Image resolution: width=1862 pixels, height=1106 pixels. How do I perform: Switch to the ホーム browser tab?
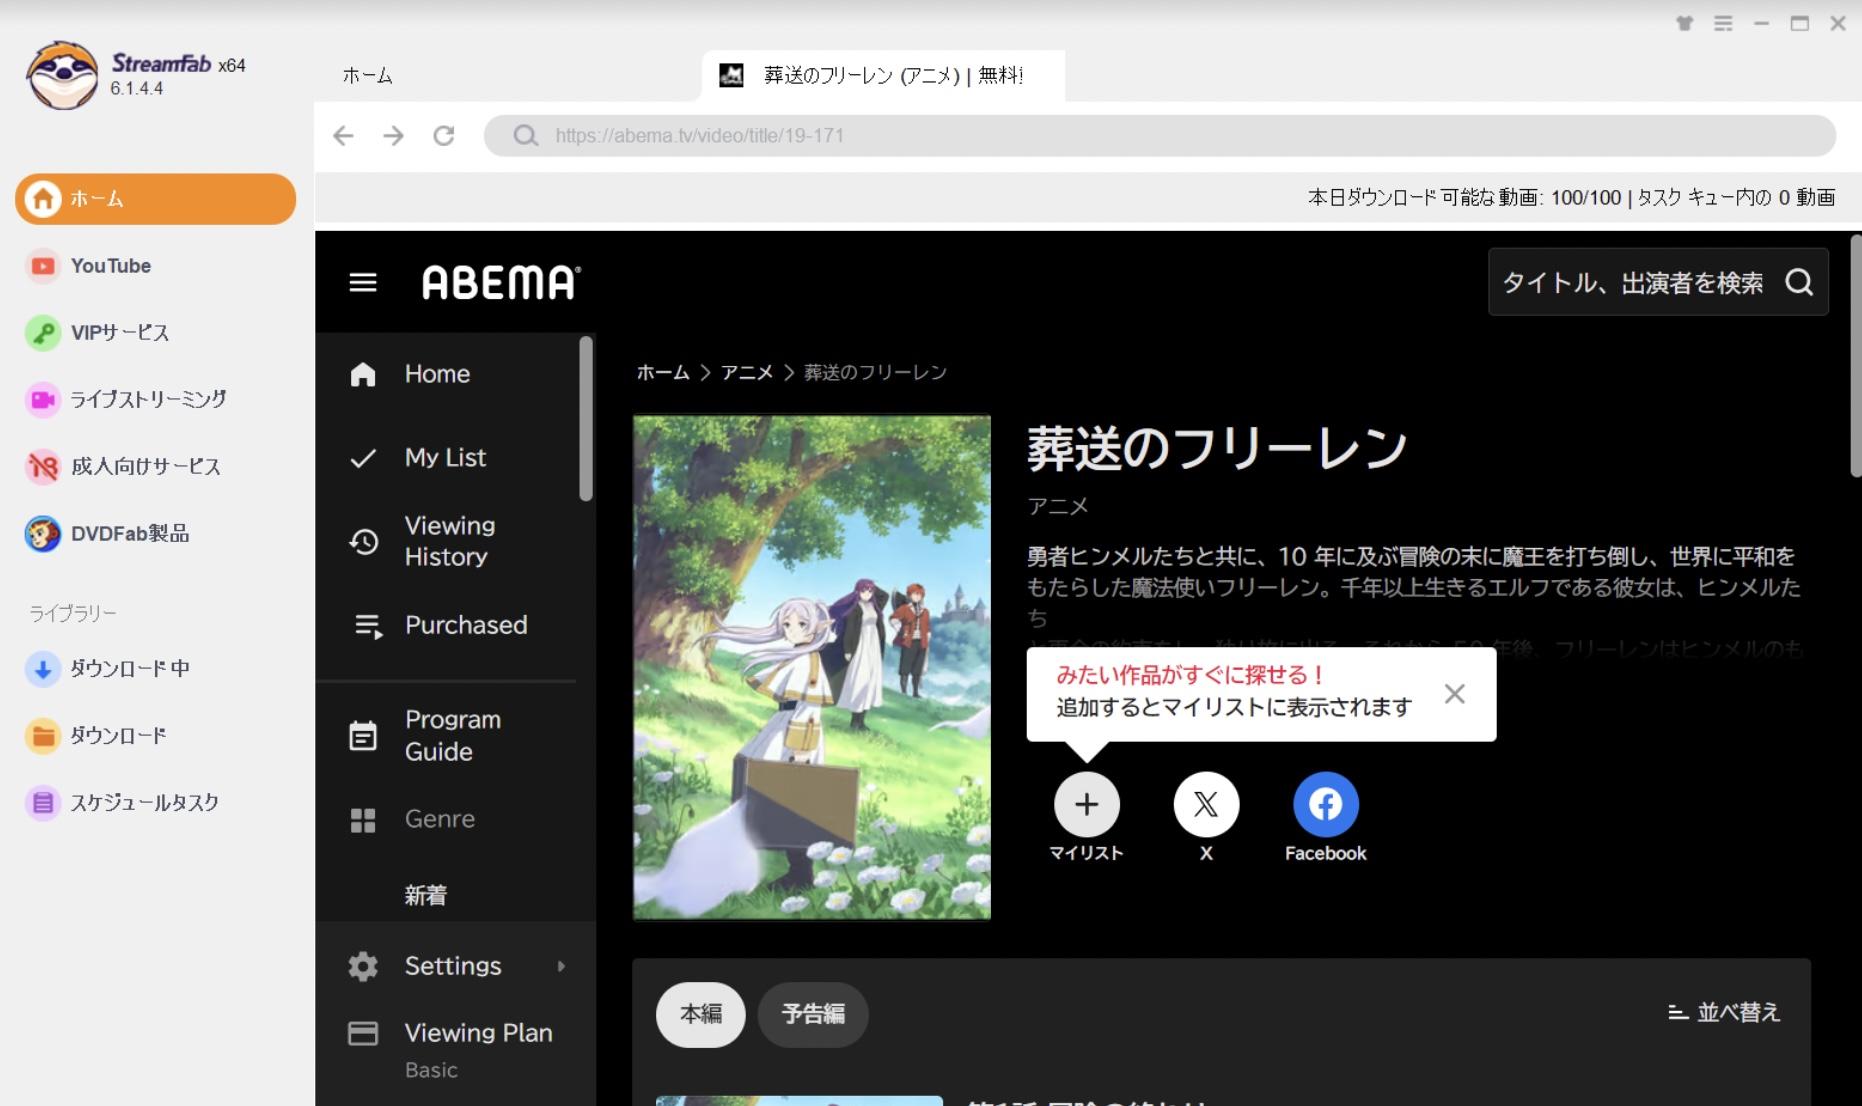coord(367,76)
